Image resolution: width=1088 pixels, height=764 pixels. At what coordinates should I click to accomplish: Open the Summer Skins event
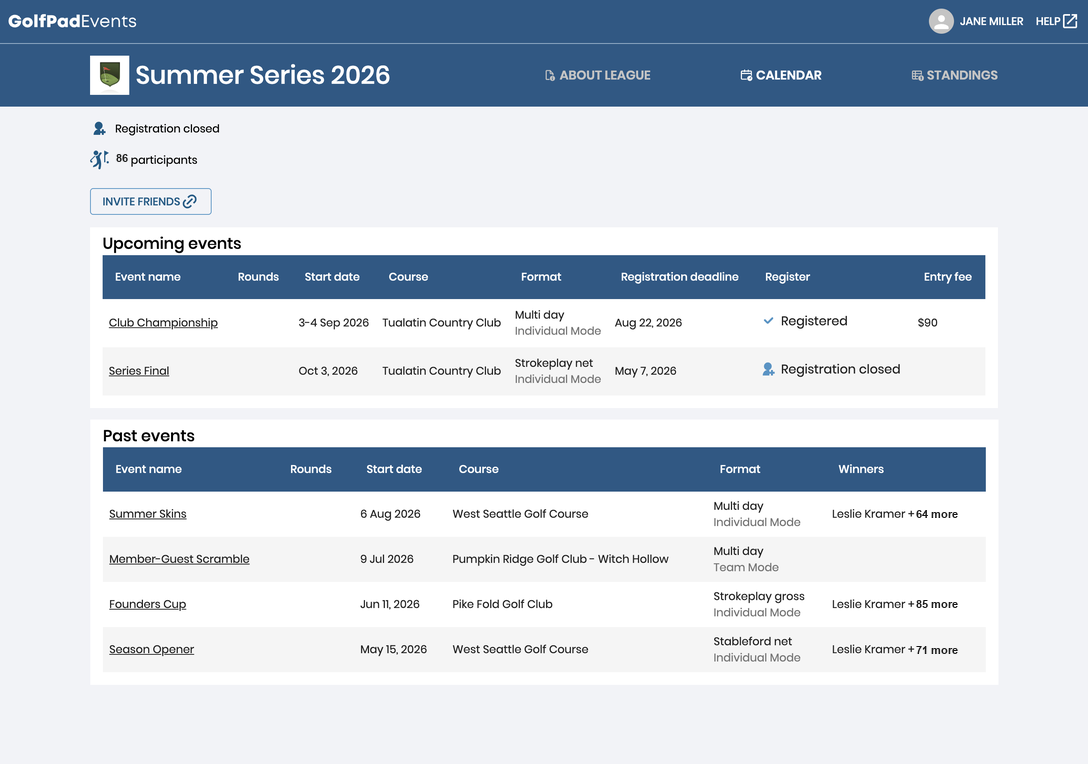click(x=148, y=513)
